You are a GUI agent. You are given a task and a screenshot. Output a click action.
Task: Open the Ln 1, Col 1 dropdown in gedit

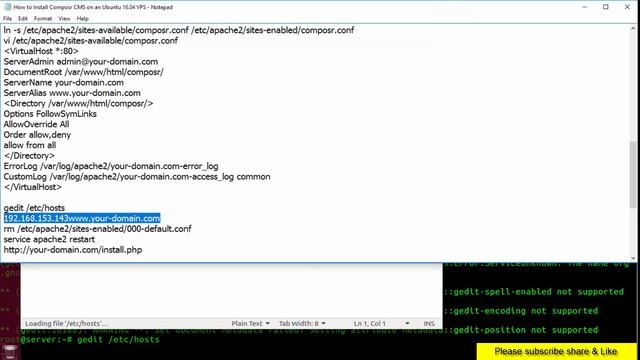click(x=381, y=323)
